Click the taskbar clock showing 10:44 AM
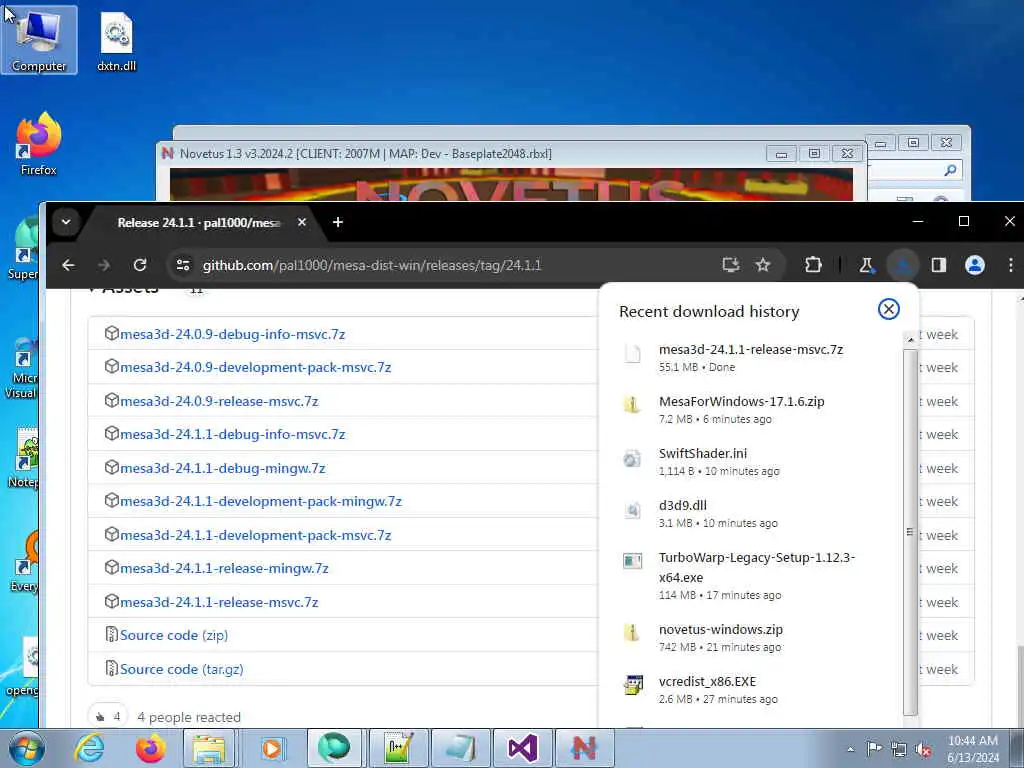Screen dimensions: 1024x768 tap(972, 749)
